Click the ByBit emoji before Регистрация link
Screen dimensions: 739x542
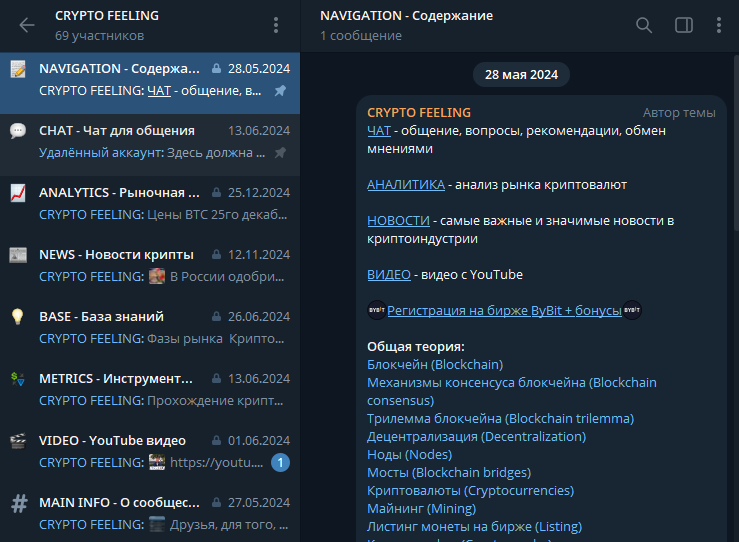click(377, 310)
